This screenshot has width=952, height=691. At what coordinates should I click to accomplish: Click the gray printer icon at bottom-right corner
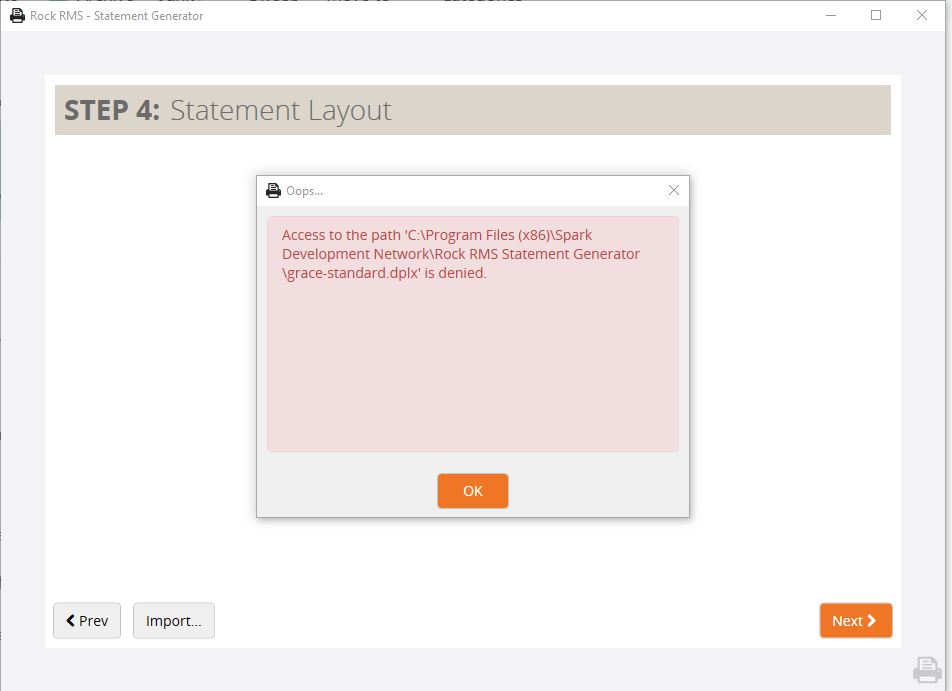tap(926, 669)
